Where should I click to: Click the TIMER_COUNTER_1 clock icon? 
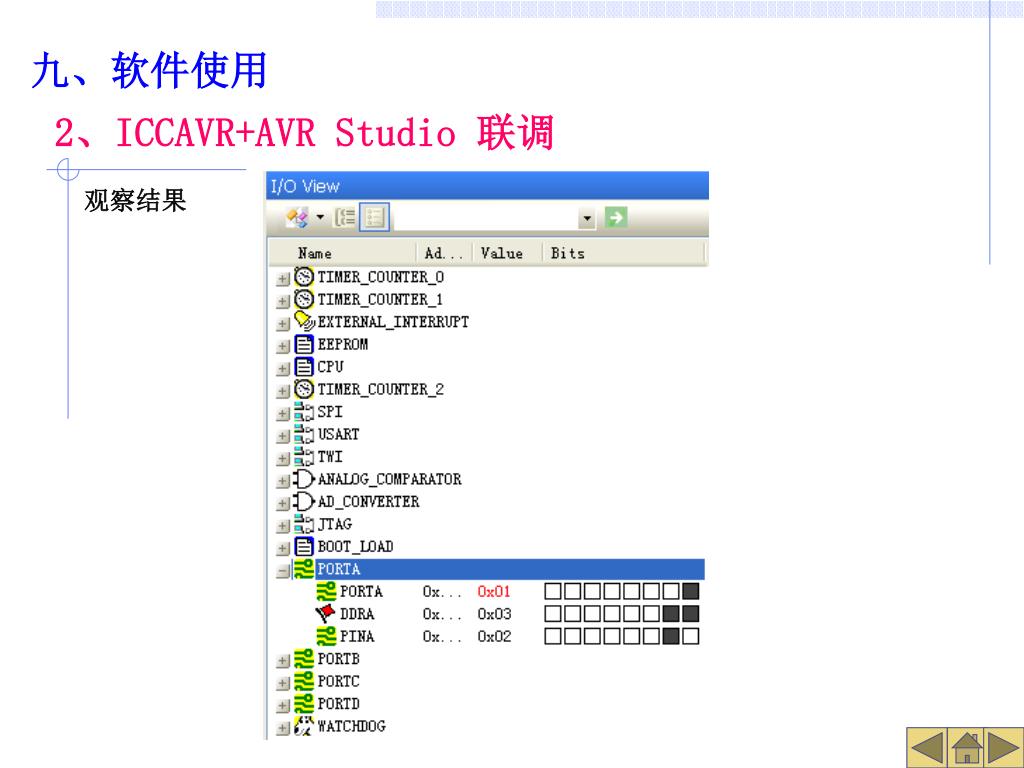coord(304,299)
